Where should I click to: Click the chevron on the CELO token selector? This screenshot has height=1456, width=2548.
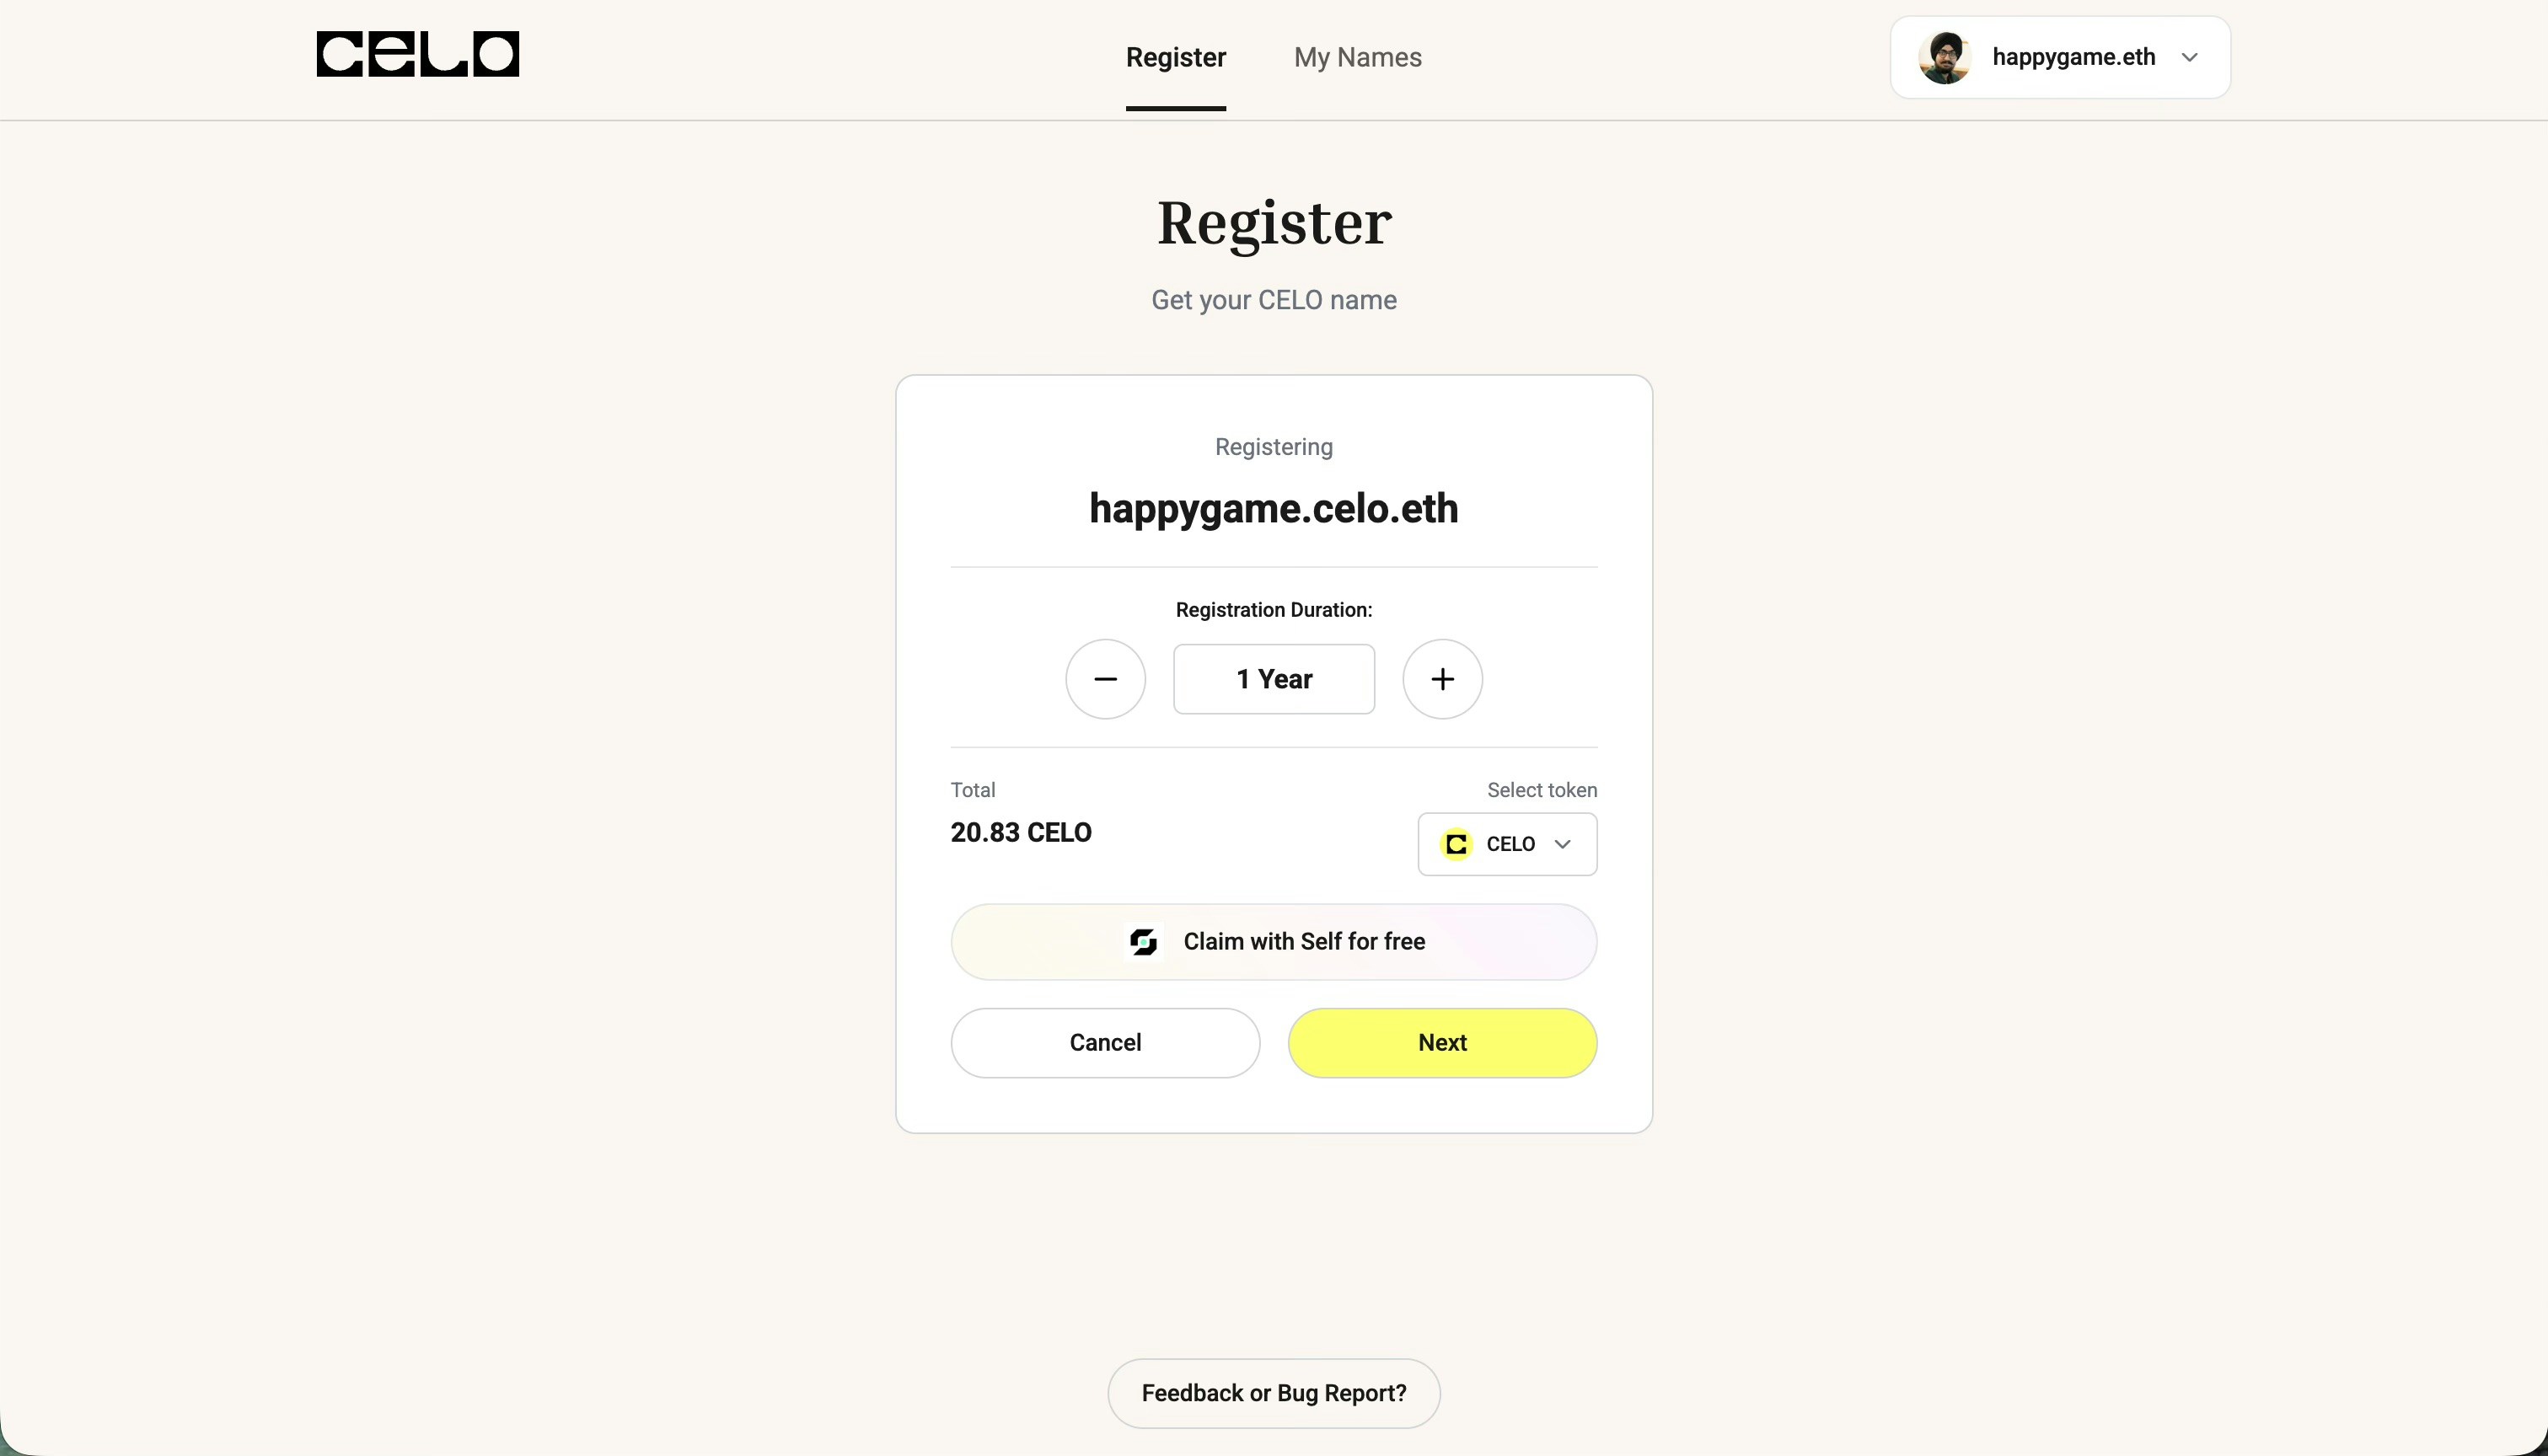(1563, 844)
